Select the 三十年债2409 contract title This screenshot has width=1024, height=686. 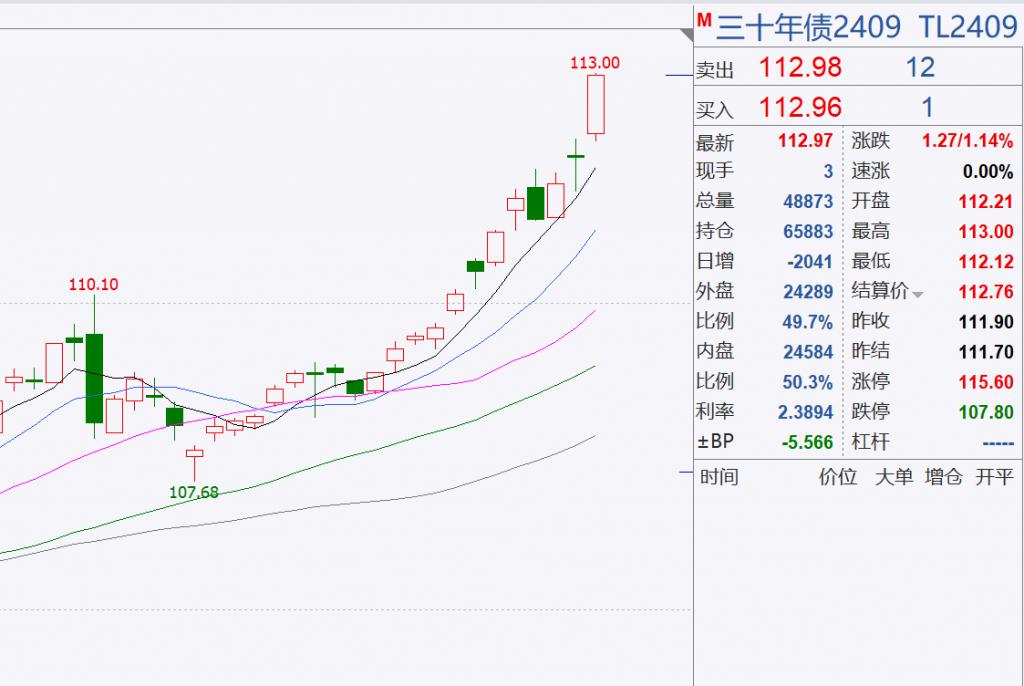click(808, 27)
